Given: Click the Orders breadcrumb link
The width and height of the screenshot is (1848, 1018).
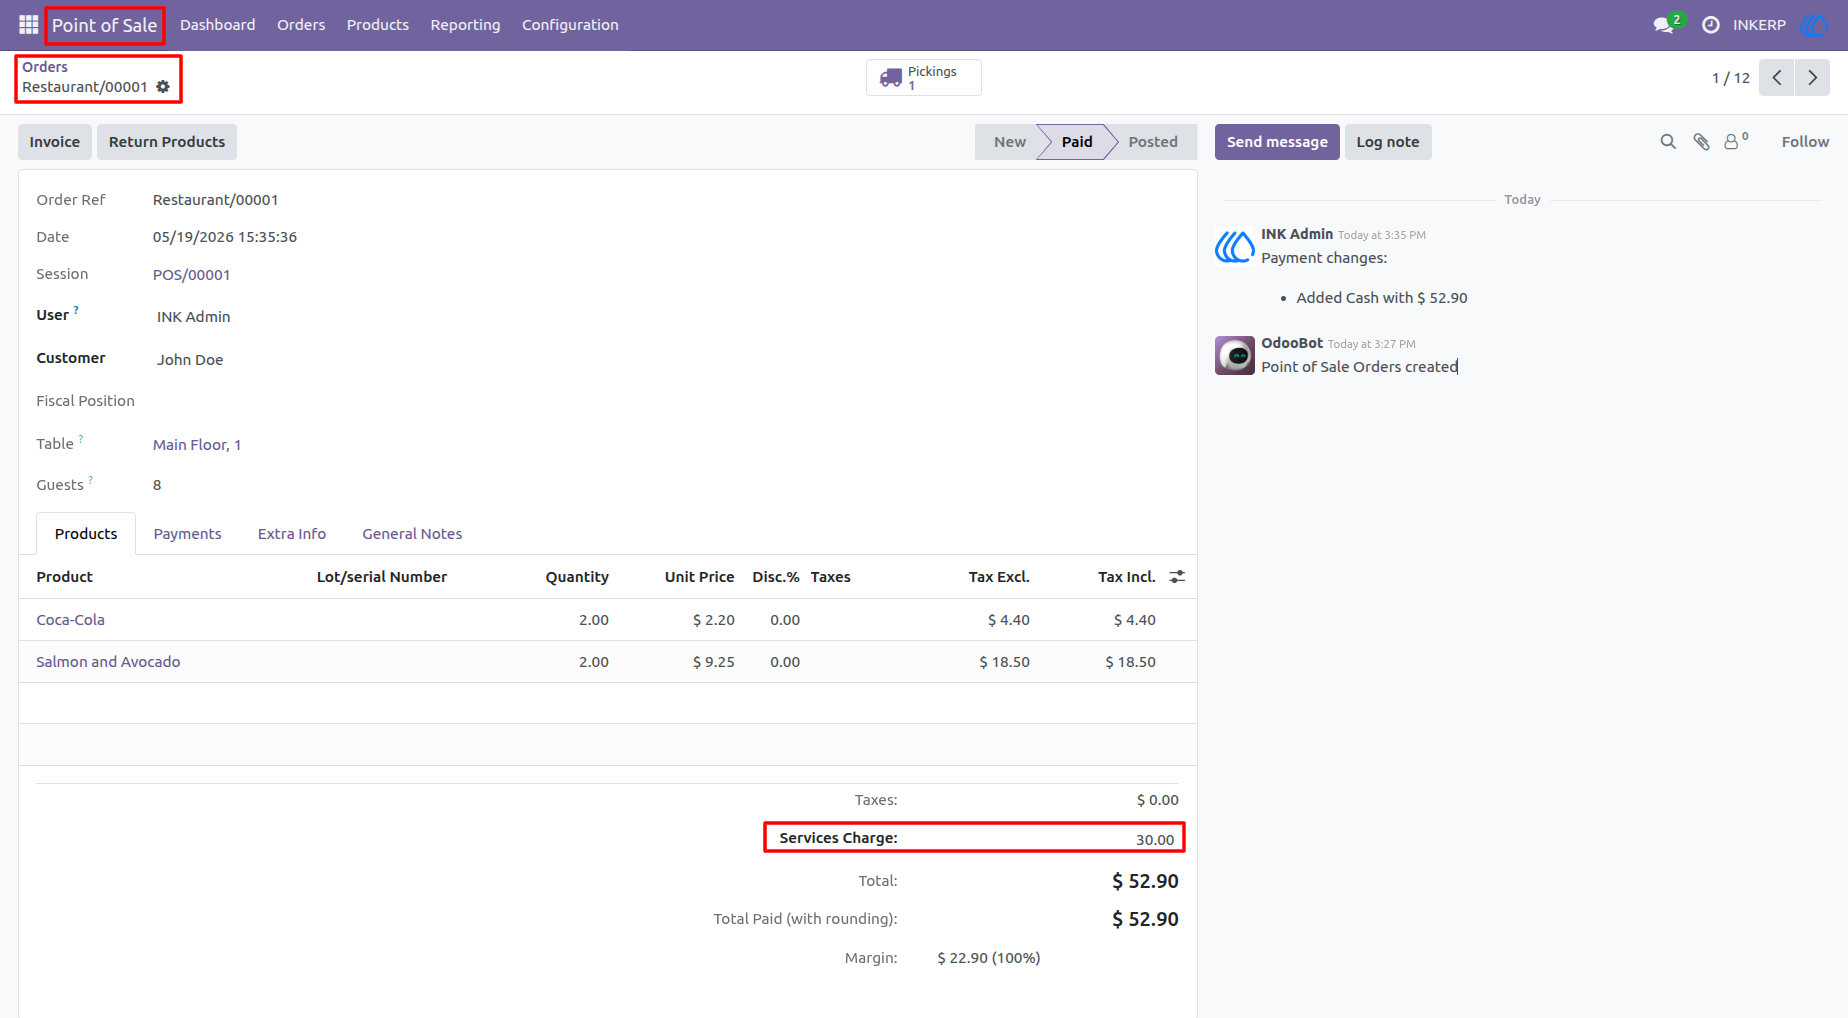Looking at the screenshot, I should [45, 67].
